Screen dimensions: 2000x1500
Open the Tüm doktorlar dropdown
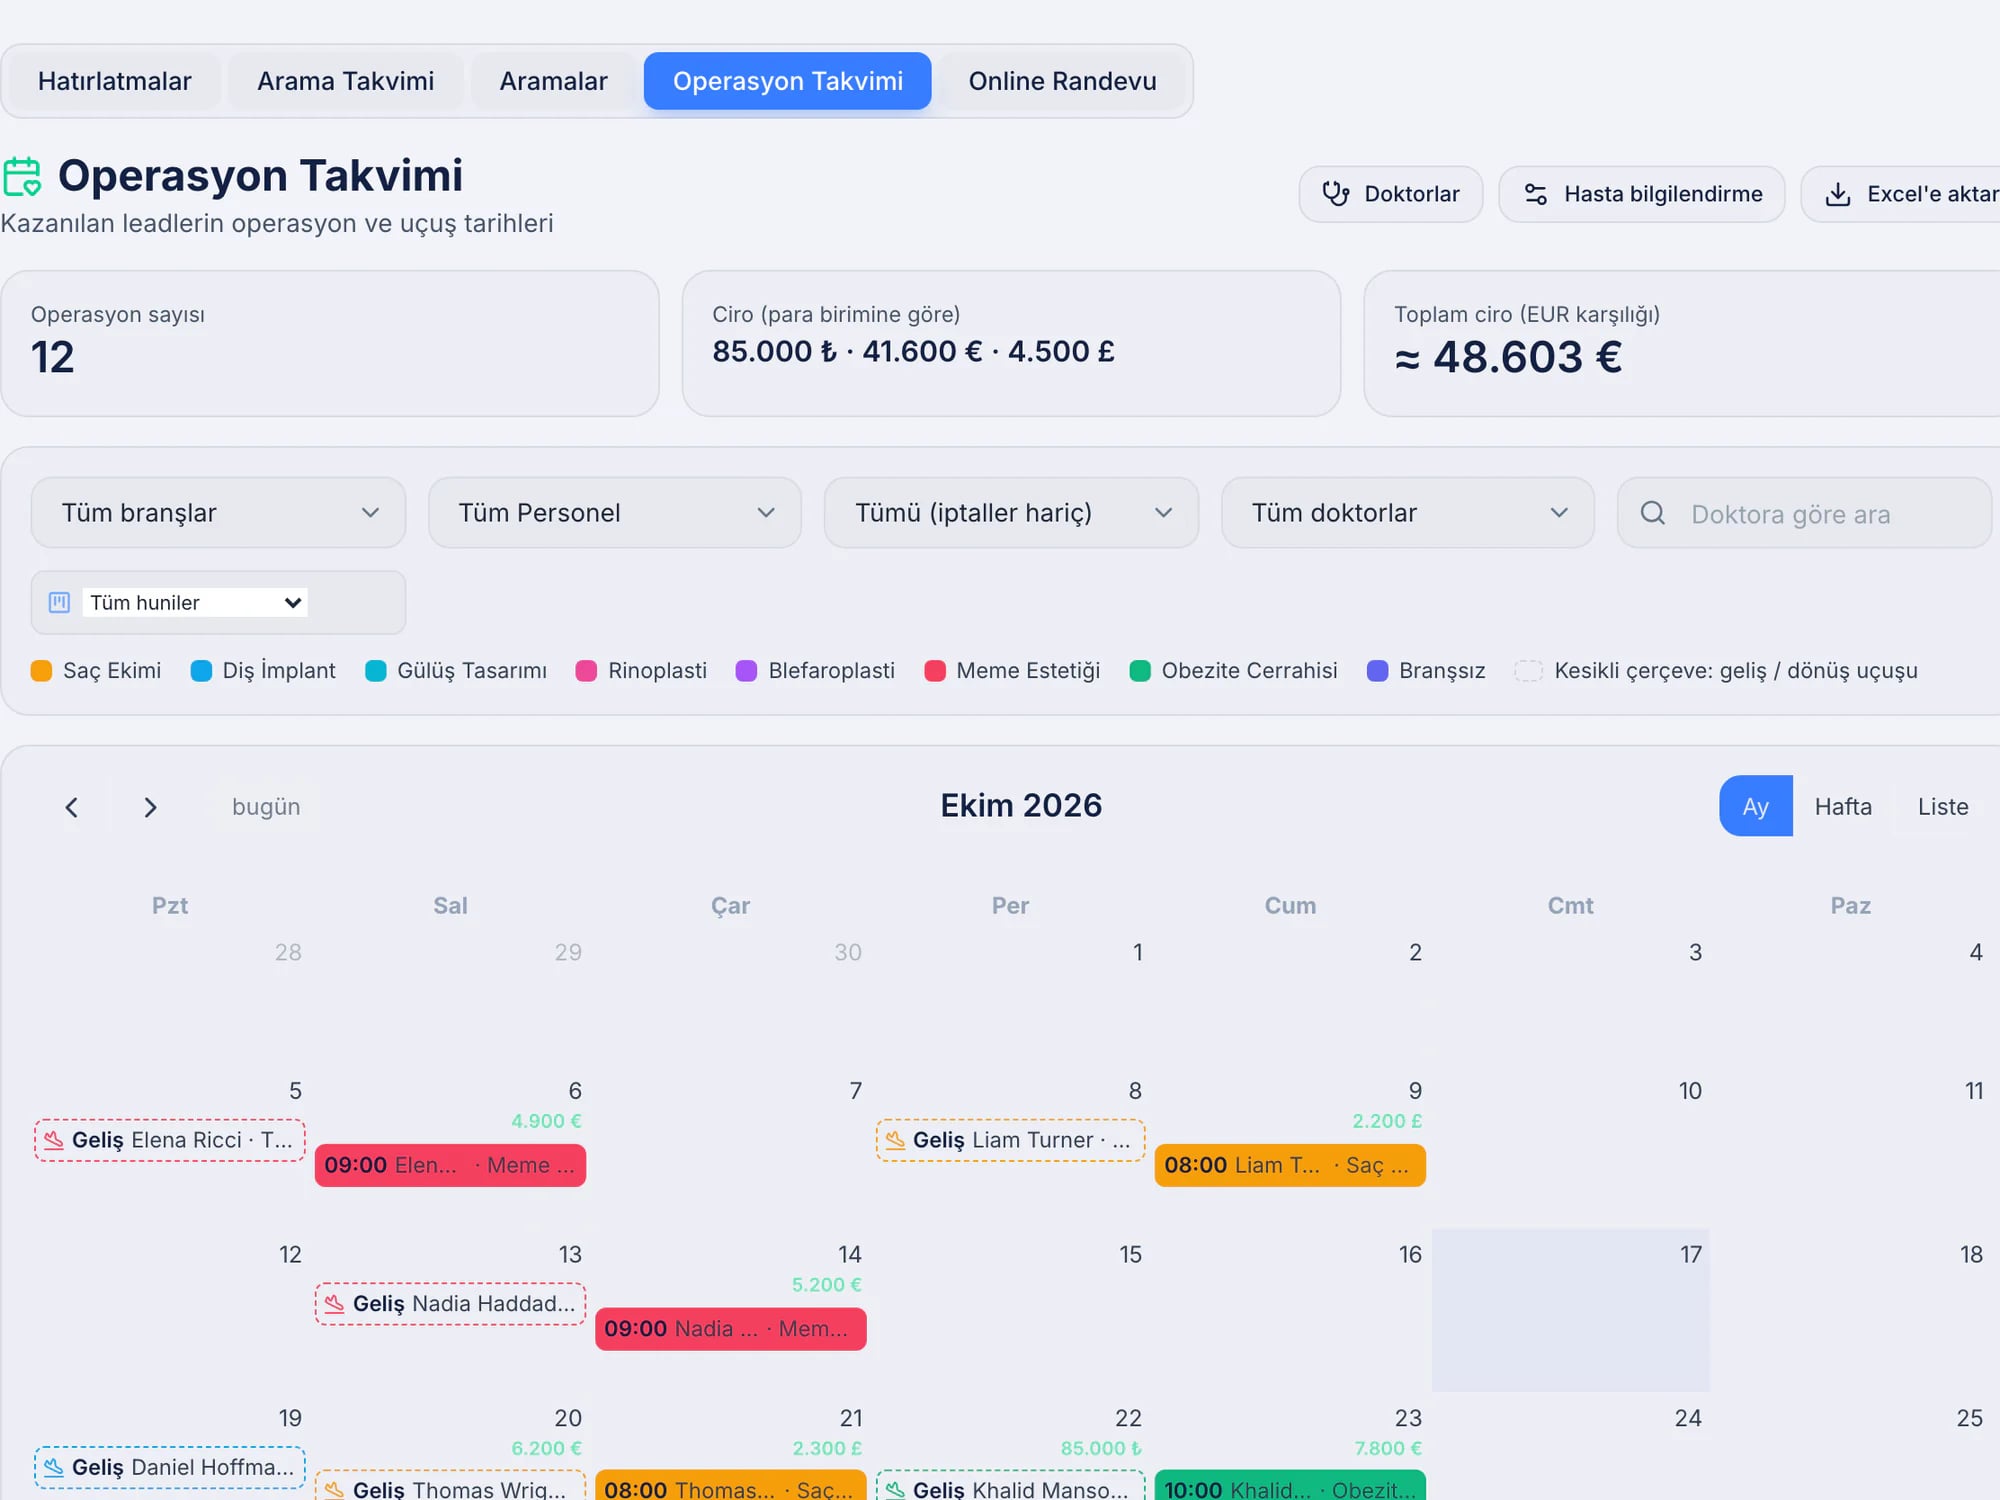pyautogui.click(x=1408, y=513)
